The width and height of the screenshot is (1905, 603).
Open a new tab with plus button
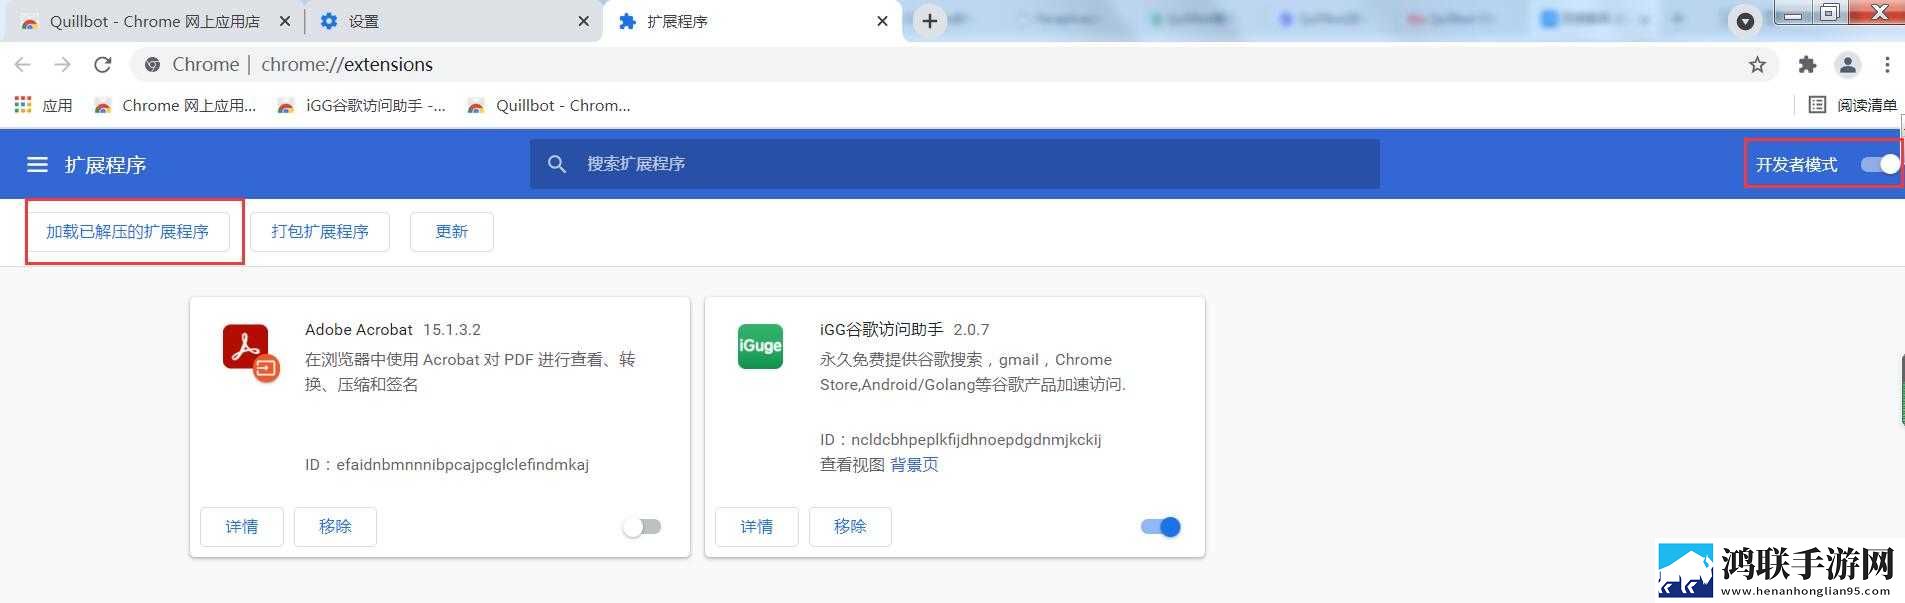[x=930, y=21]
